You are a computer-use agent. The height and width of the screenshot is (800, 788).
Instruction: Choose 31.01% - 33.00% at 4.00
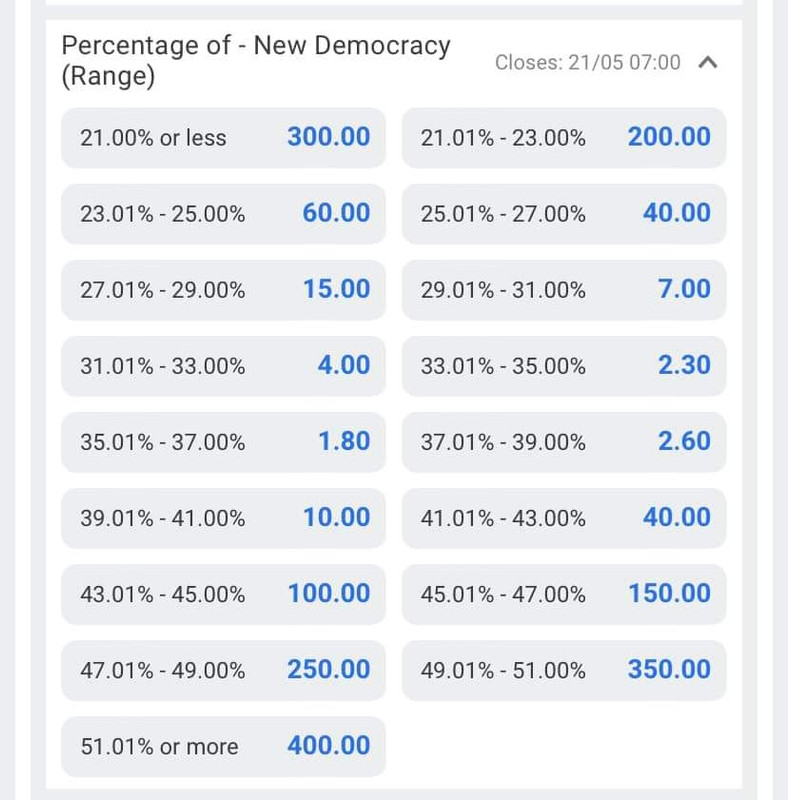(x=223, y=366)
